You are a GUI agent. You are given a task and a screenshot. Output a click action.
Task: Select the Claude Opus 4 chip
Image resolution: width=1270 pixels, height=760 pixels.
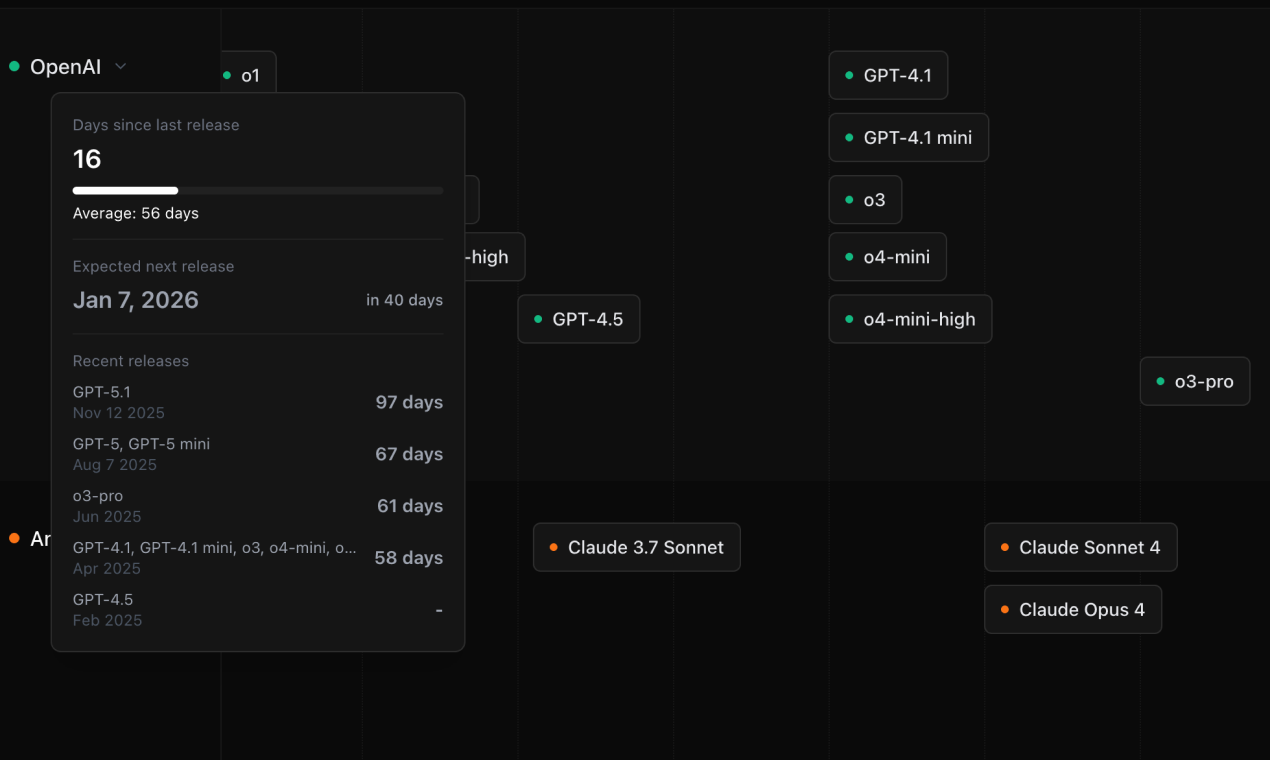point(1073,609)
